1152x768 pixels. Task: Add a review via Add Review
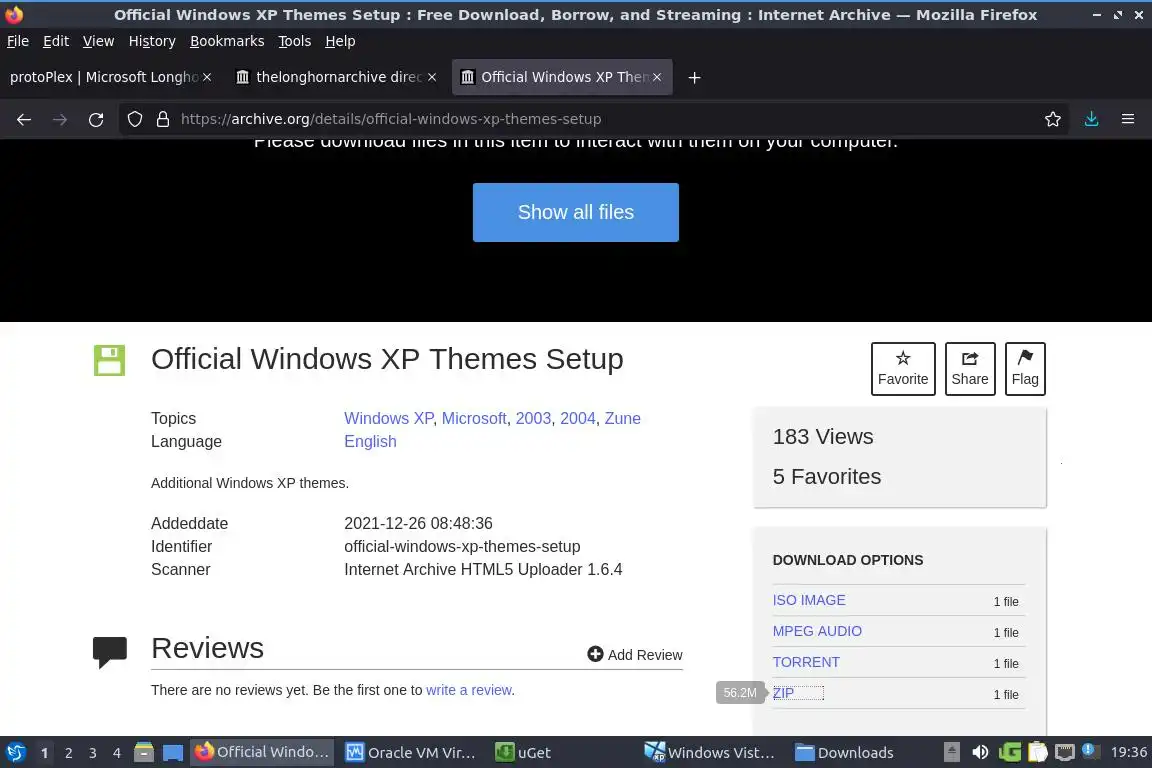(x=635, y=654)
